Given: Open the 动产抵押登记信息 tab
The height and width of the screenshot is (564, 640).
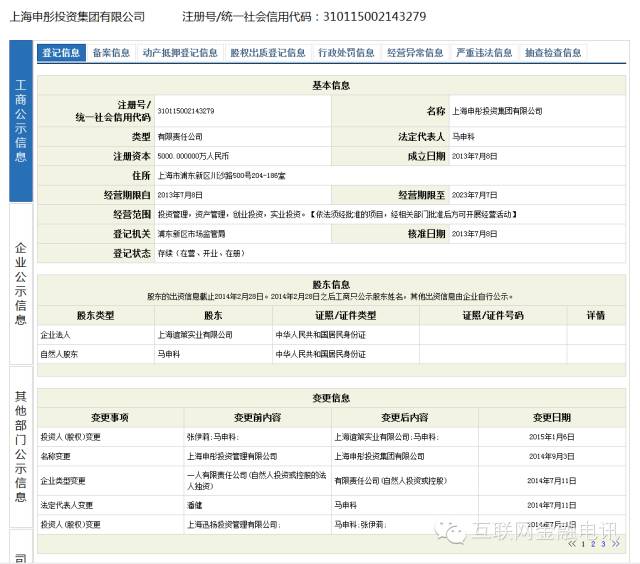Looking at the screenshot, I should point(180,53).
